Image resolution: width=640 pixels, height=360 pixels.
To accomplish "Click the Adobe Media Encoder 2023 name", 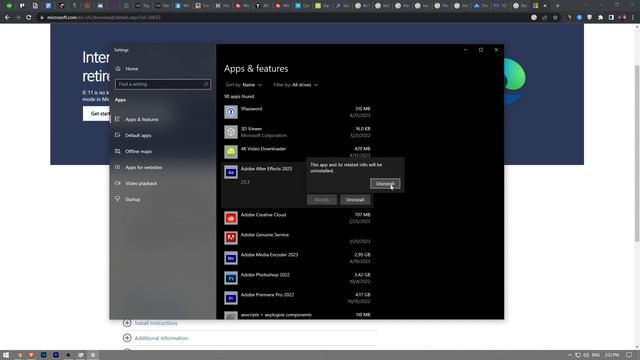I will pyautogui.click(x=269, y=255).
